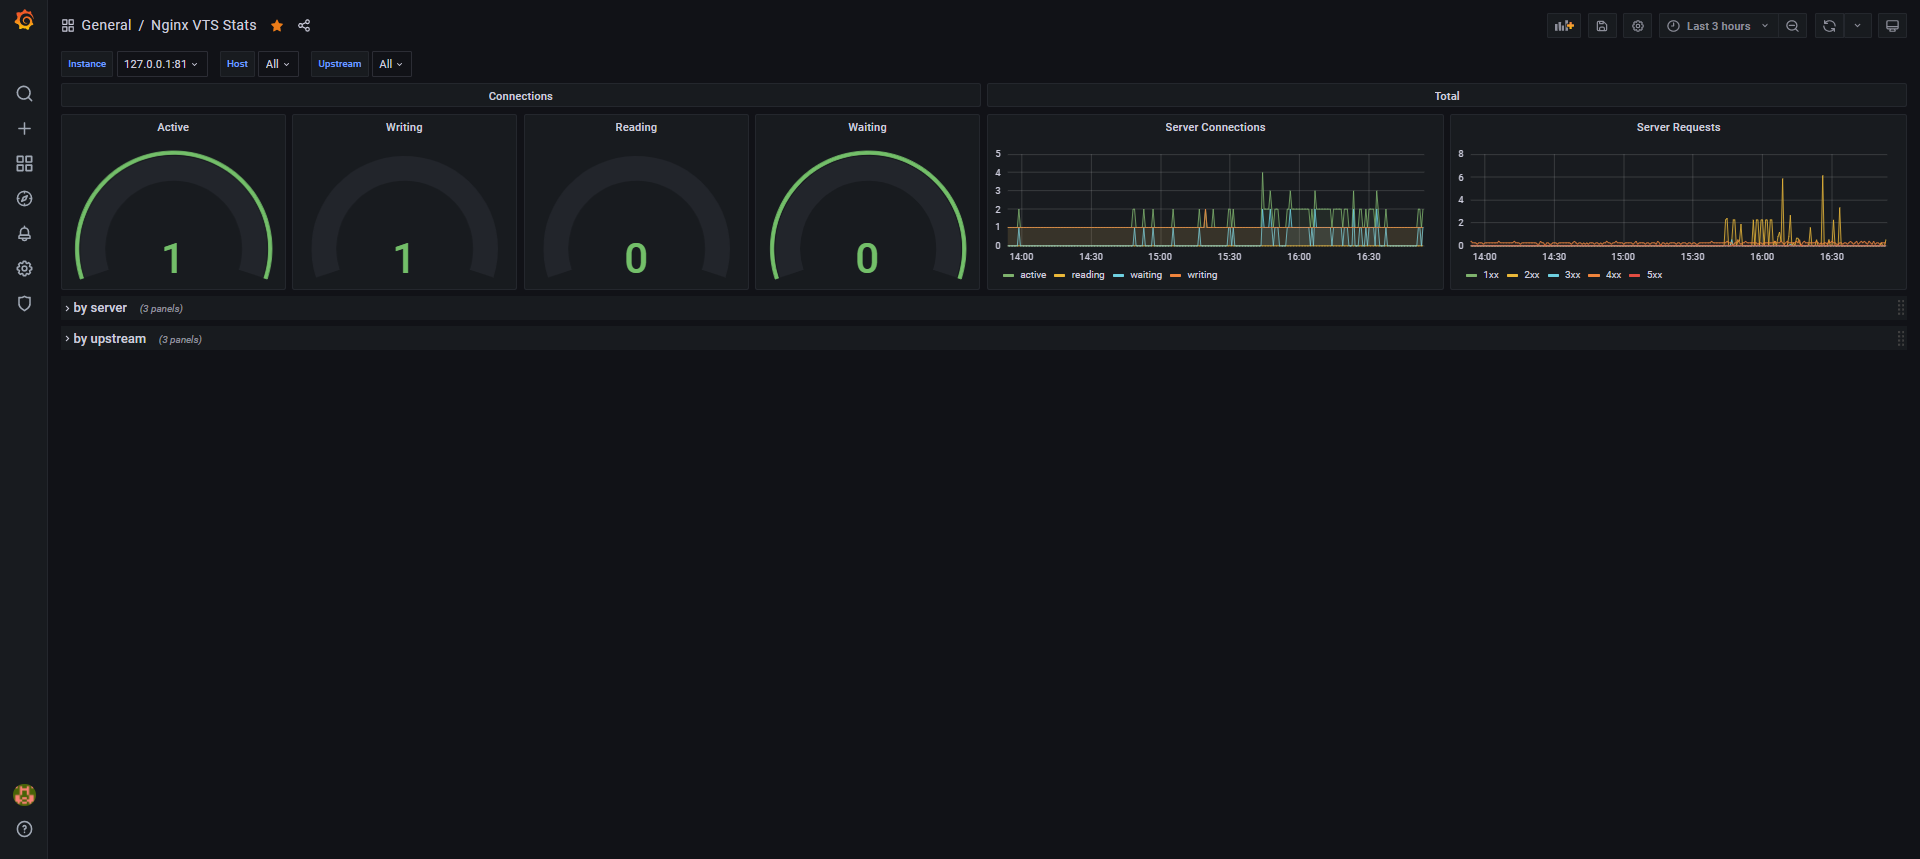
Task: Click the General folder breadcrumb
Action: (x=106, y=26)
